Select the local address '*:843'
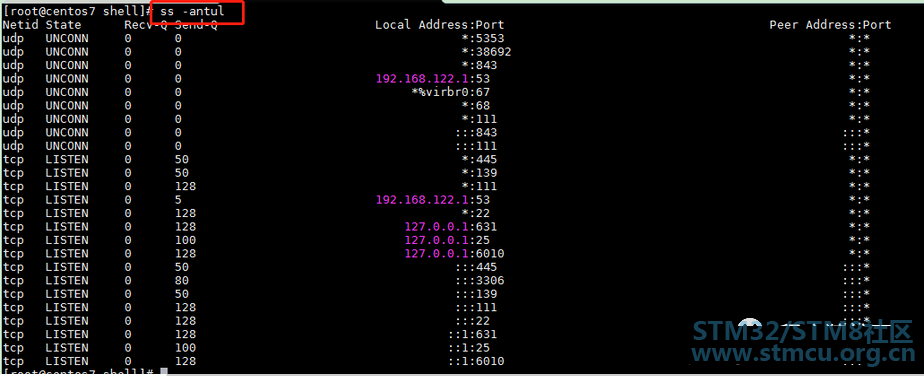Screen dimensions: 924x376 click(x=479, y=65)
